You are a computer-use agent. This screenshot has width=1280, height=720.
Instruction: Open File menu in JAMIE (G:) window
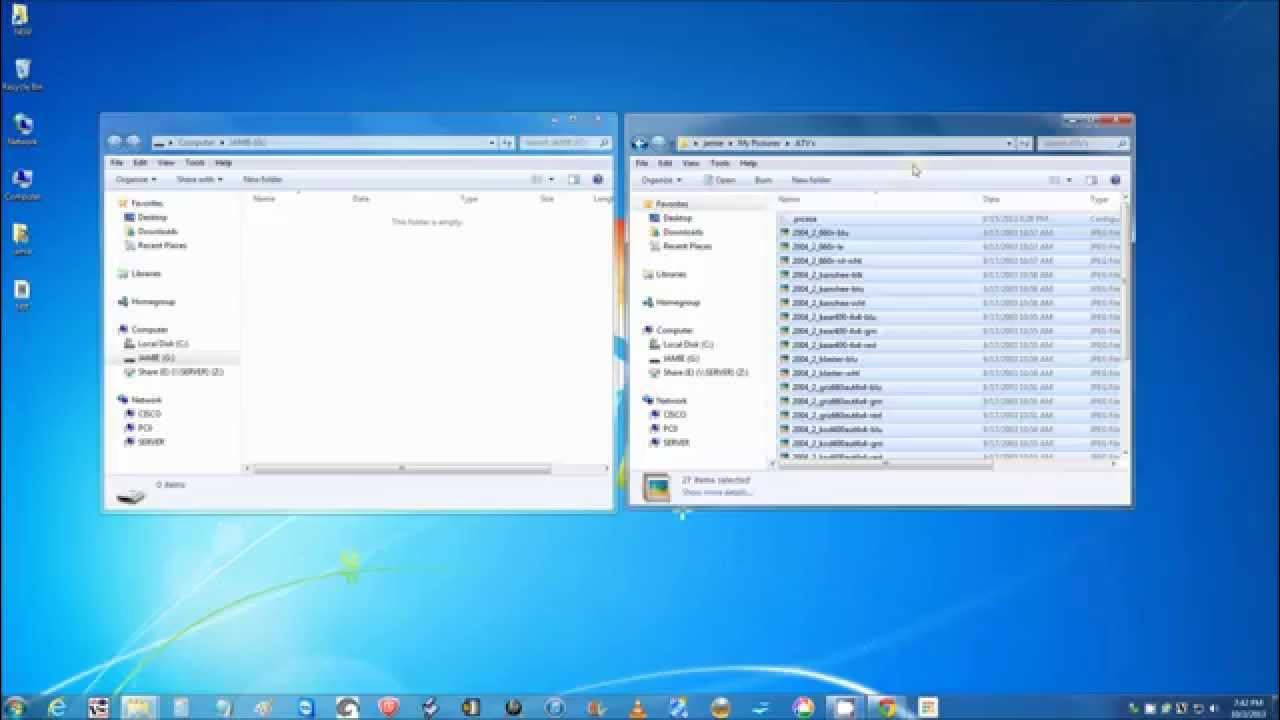116,162
